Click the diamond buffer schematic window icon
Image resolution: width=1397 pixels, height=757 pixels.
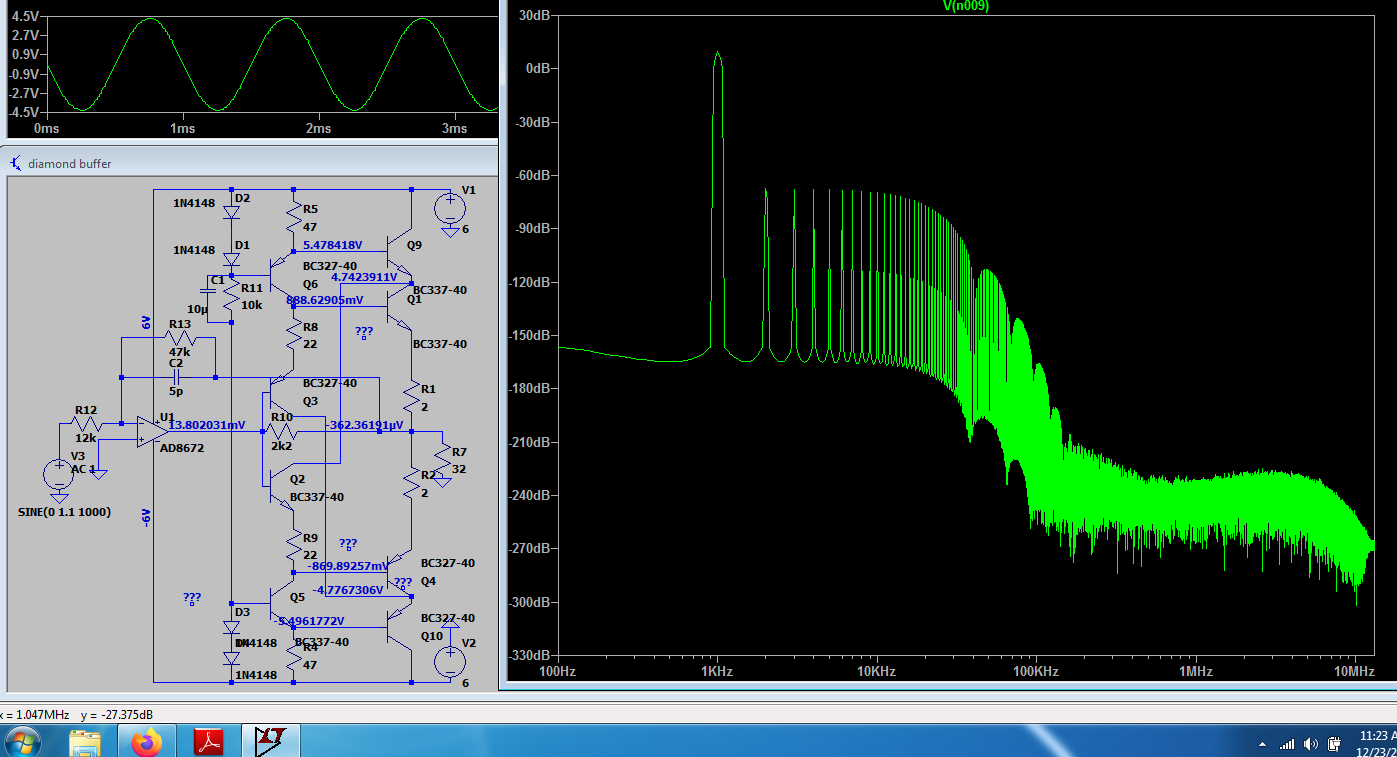(x=15, y=163)
